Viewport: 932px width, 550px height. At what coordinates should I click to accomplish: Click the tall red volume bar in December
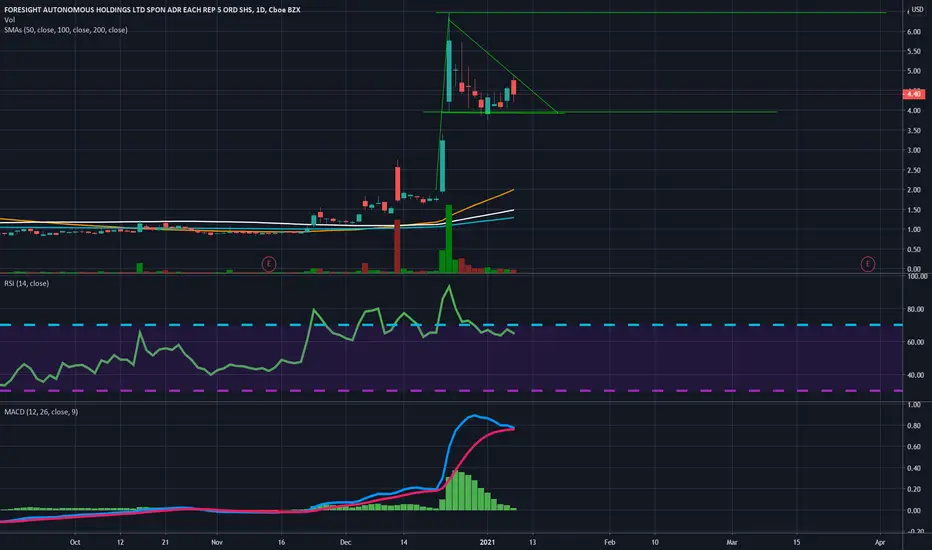click(x=397, y=246)
